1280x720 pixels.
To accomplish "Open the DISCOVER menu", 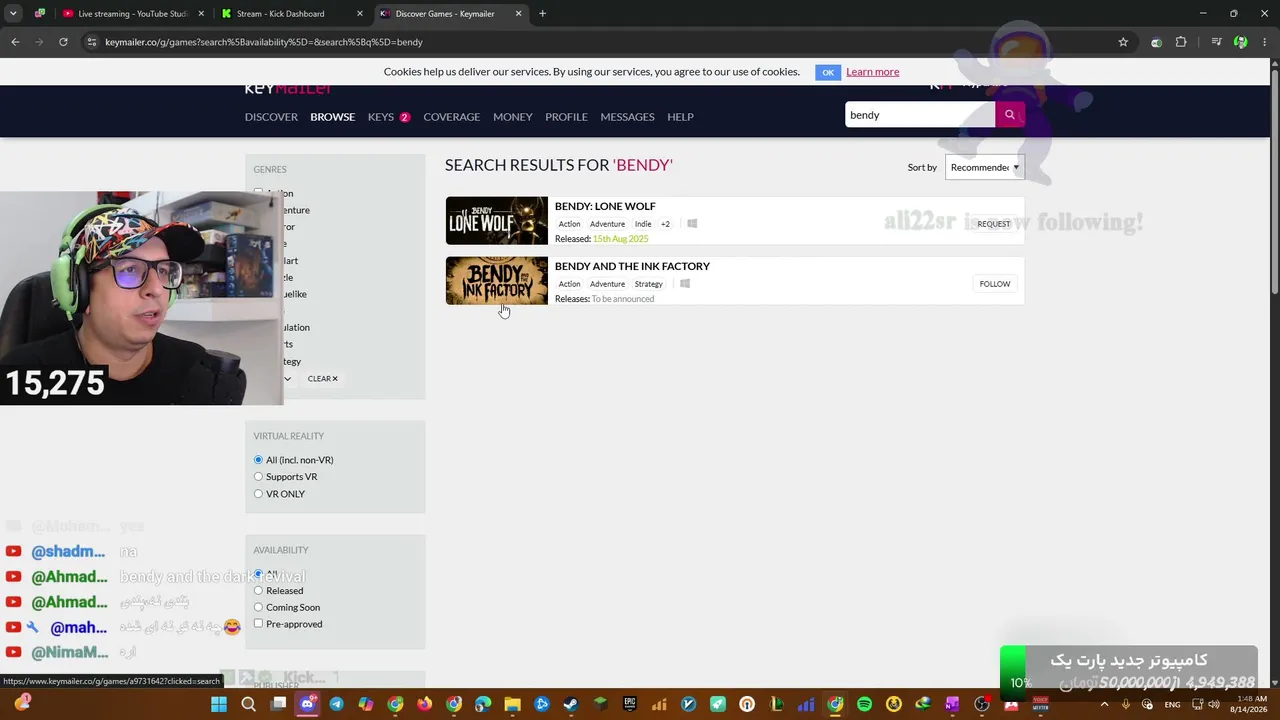I will point(271,117).
